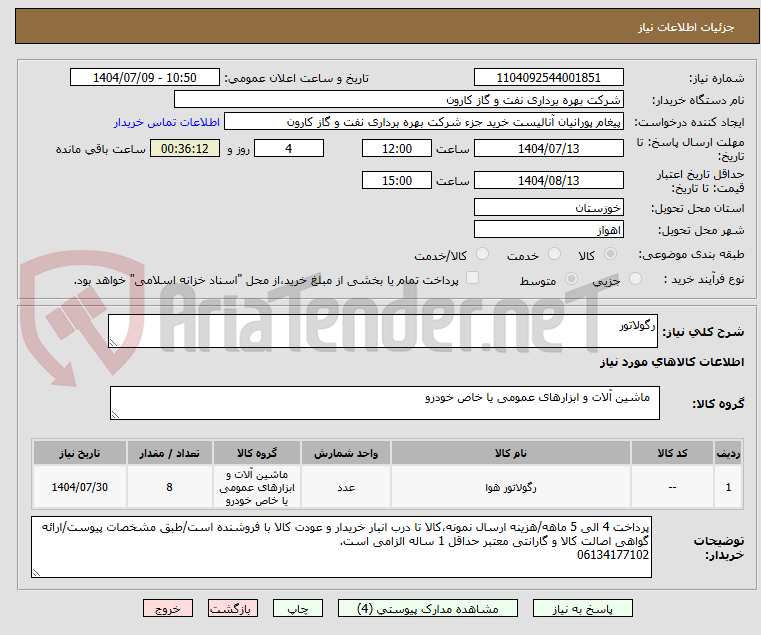761x635 pixels.
Task: Click the announcement date field 1404/07/09 - 10:50
Action: pos(145,78)
